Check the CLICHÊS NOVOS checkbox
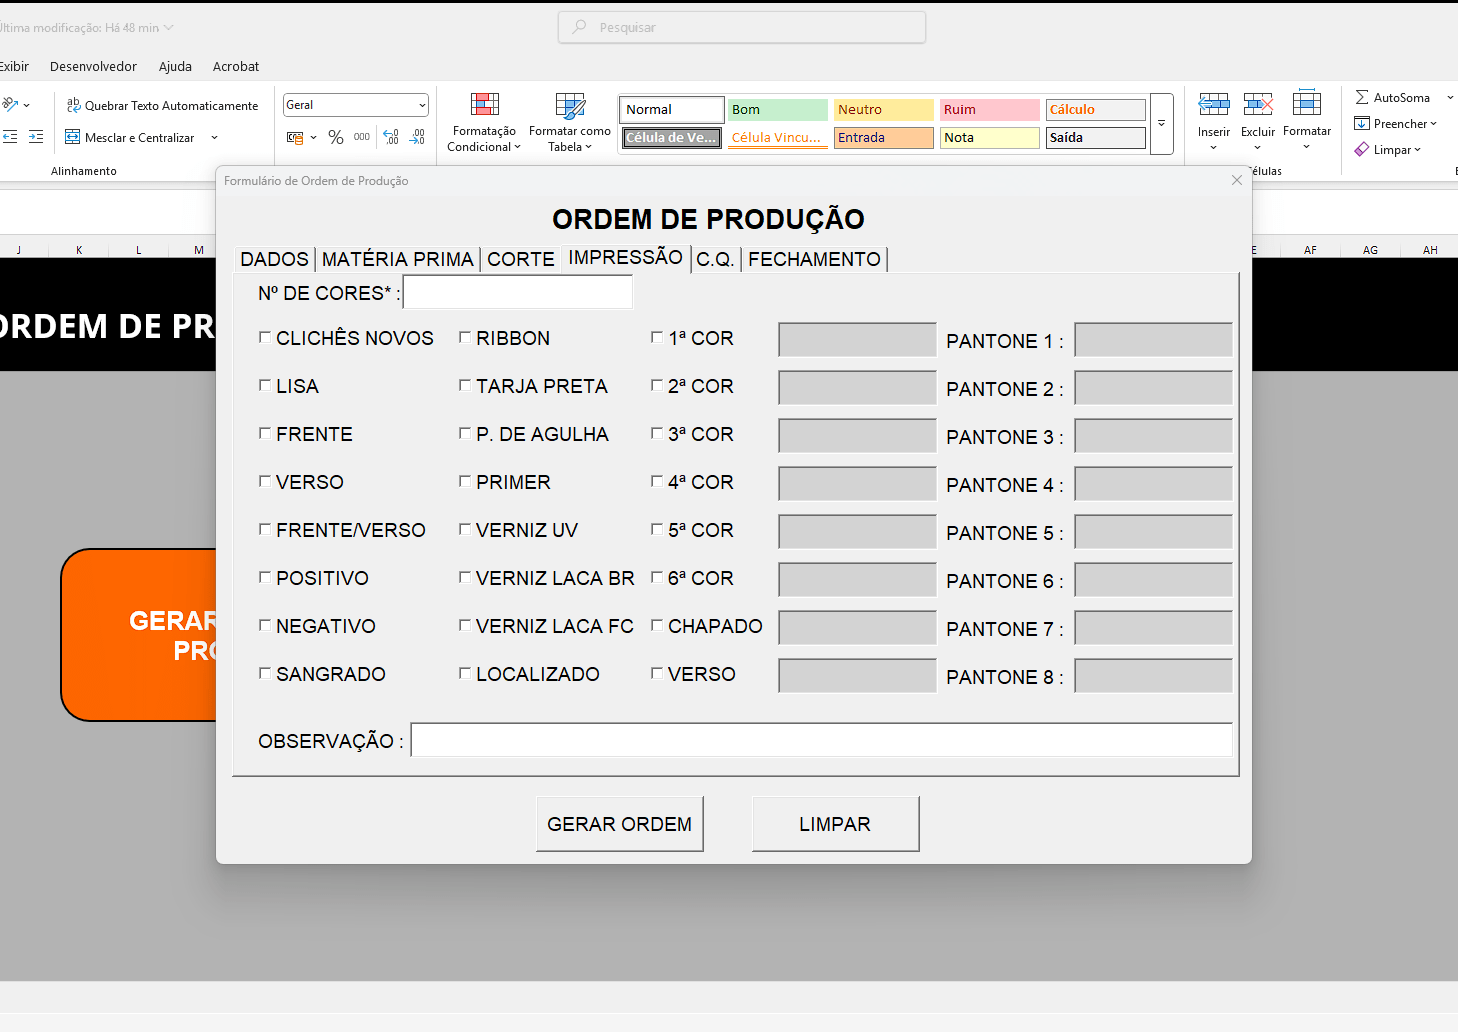The height and width of the screenshot is (1032, 1458). 265,338
